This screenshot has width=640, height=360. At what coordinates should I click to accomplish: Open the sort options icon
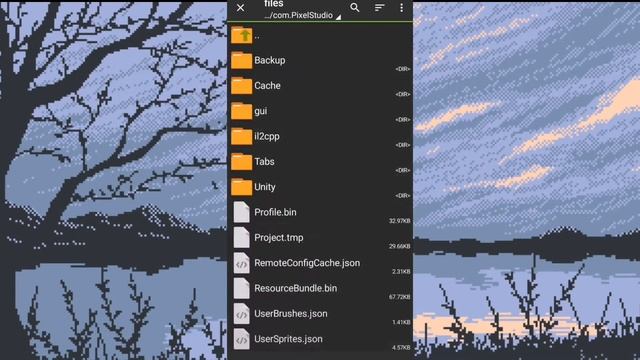click(380, 7)
